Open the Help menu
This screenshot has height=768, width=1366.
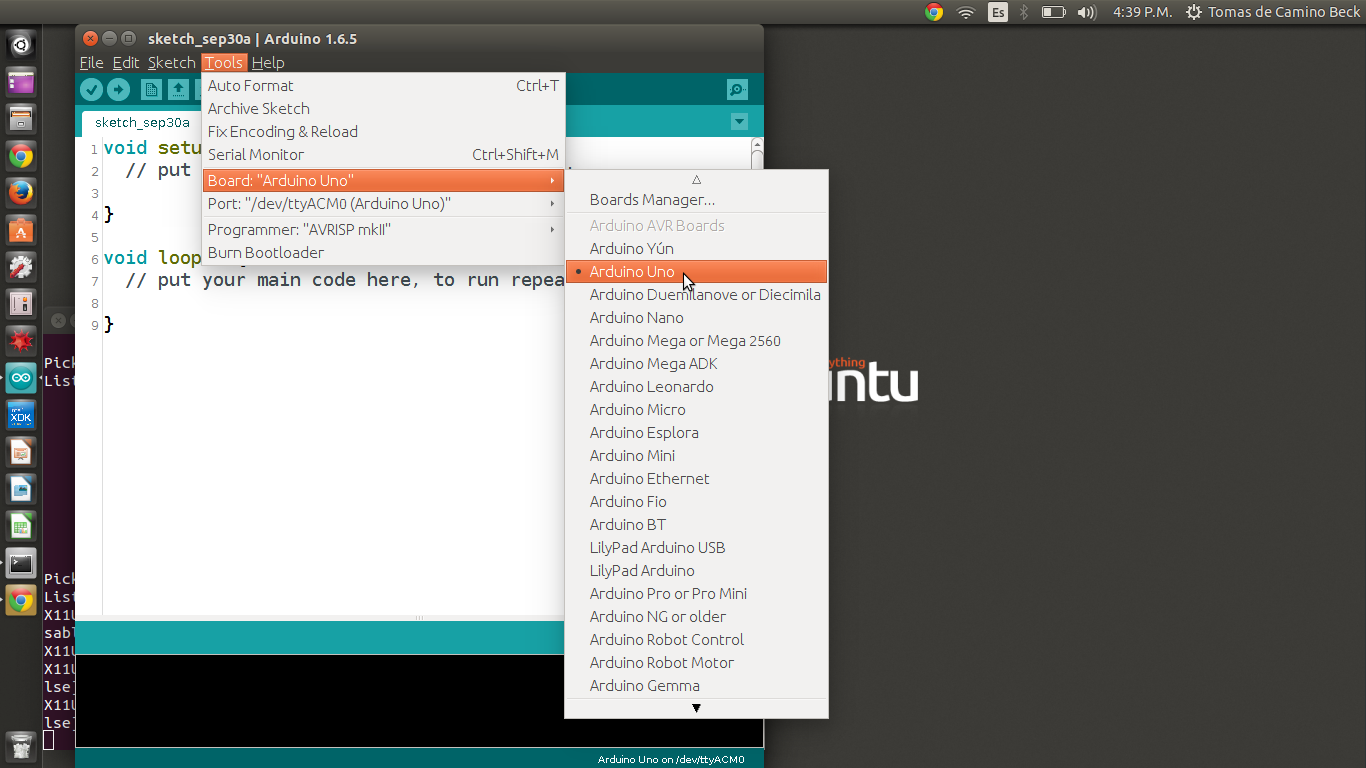click(268, 62)
